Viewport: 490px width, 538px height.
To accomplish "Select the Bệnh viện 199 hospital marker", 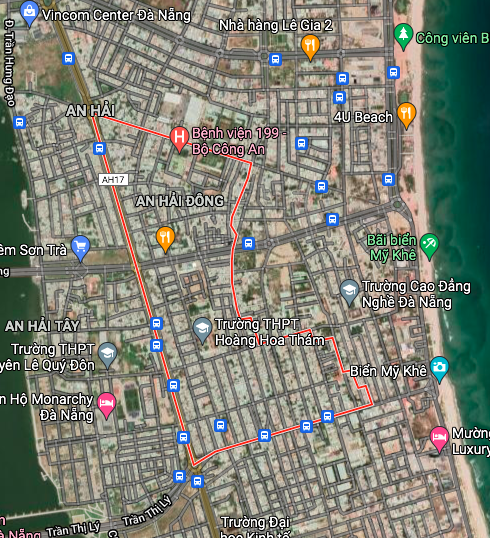I will [179, 139].
